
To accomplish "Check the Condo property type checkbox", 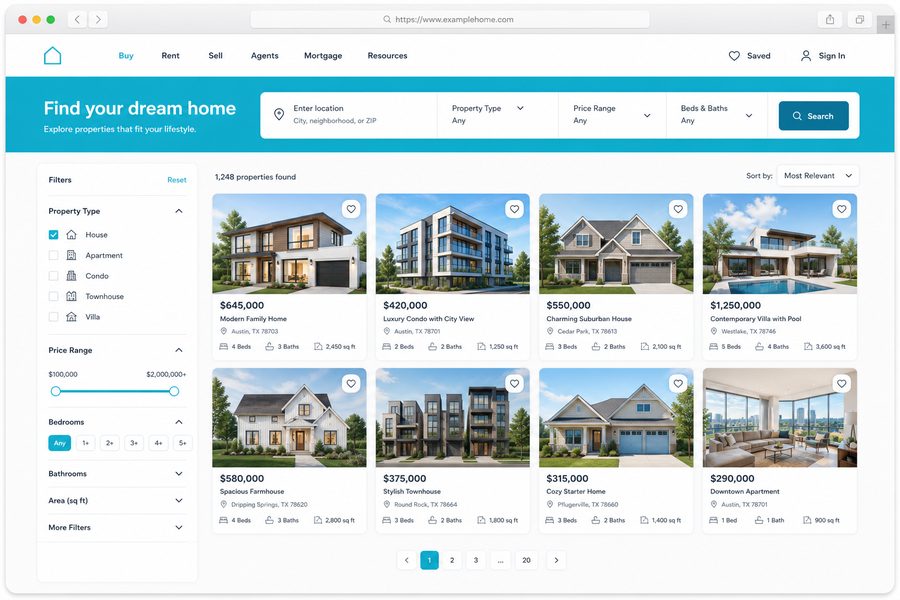I will pos(53,276).
